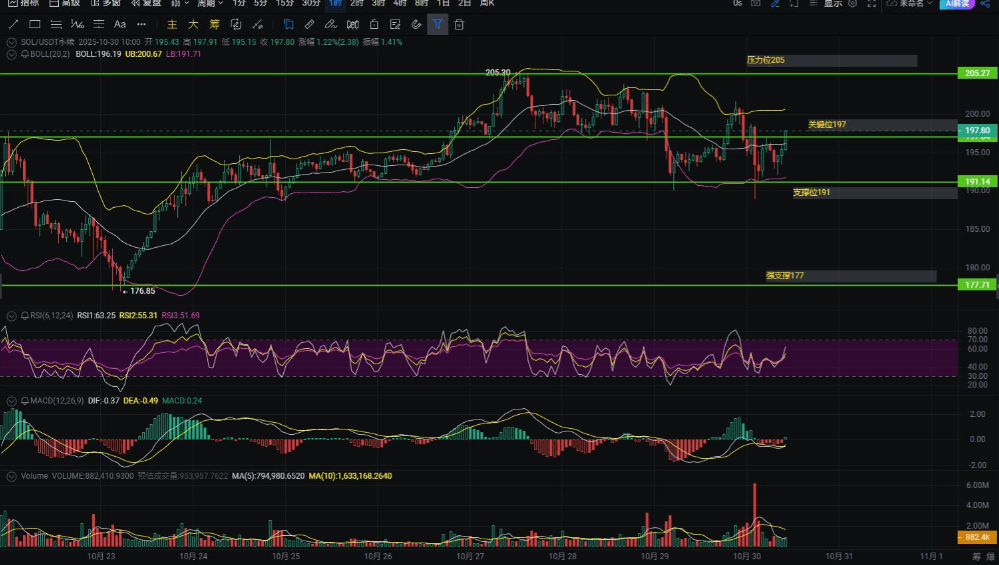This screenshot has width=999, height=565.
Task: Switch to the 15分 timeframe
Action: click(284, 4)
